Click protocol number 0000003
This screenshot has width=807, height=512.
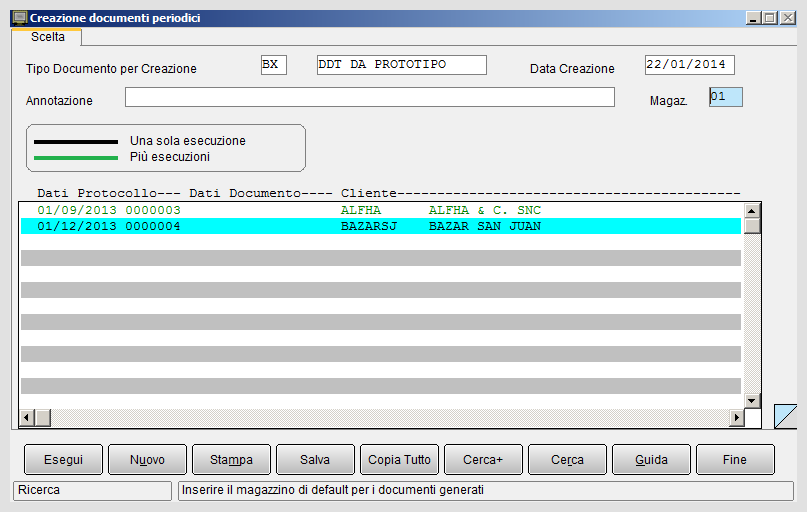(153, 210)
